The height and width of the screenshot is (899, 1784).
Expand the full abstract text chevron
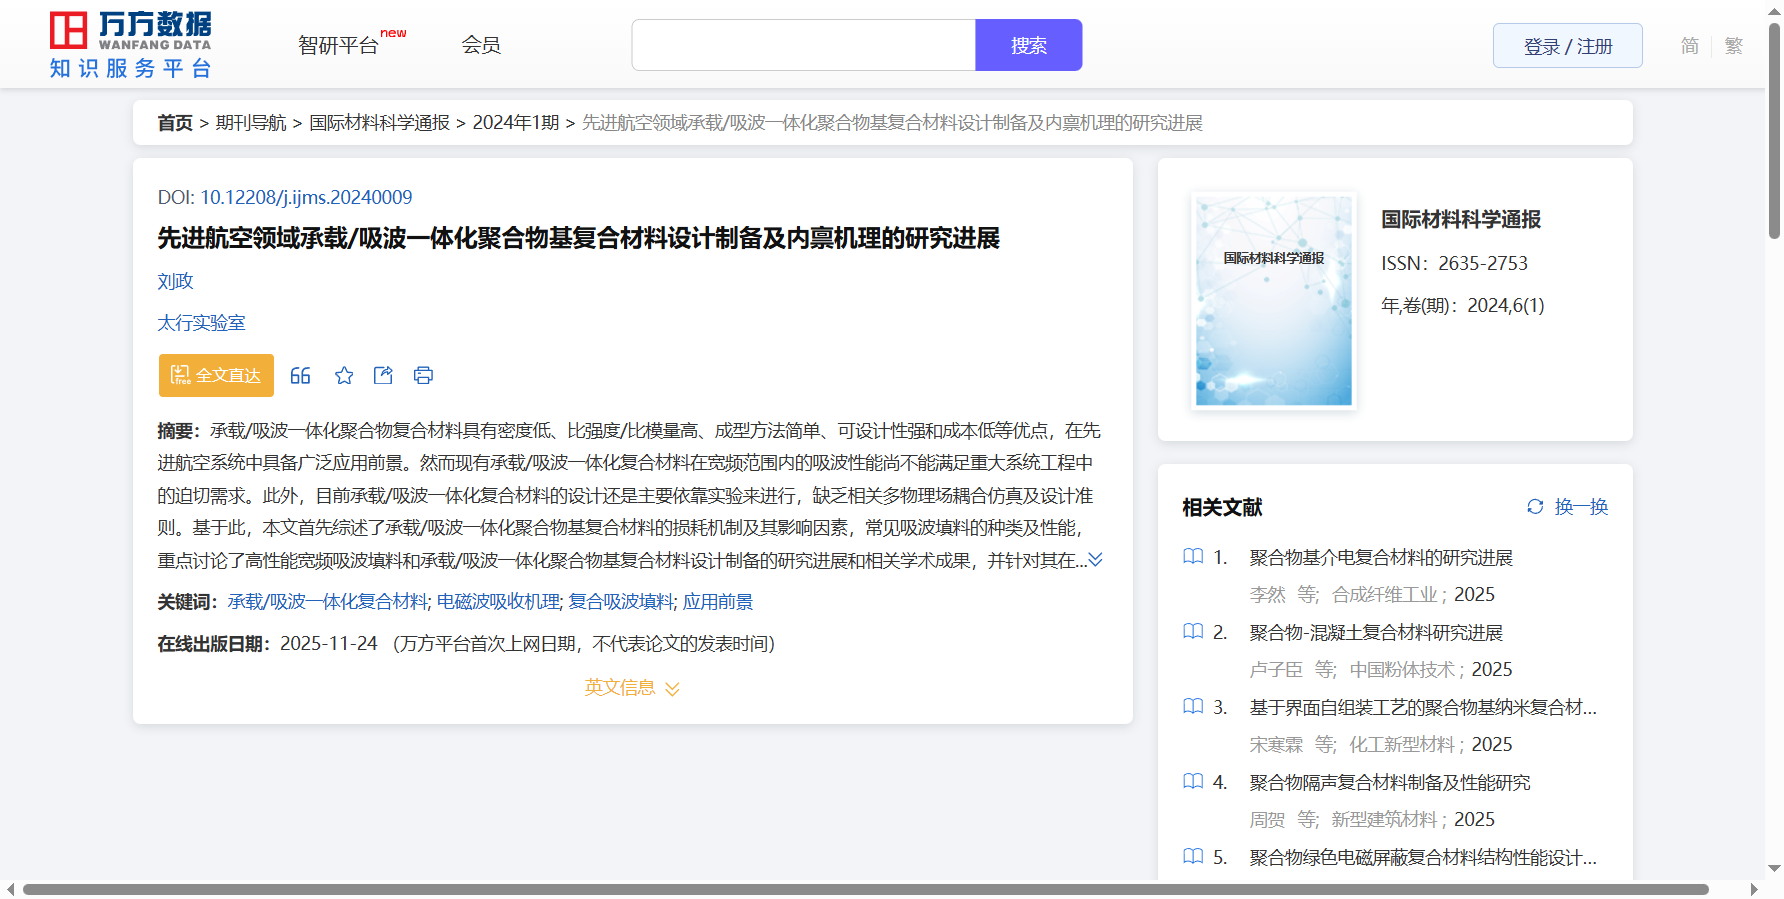1096,560
